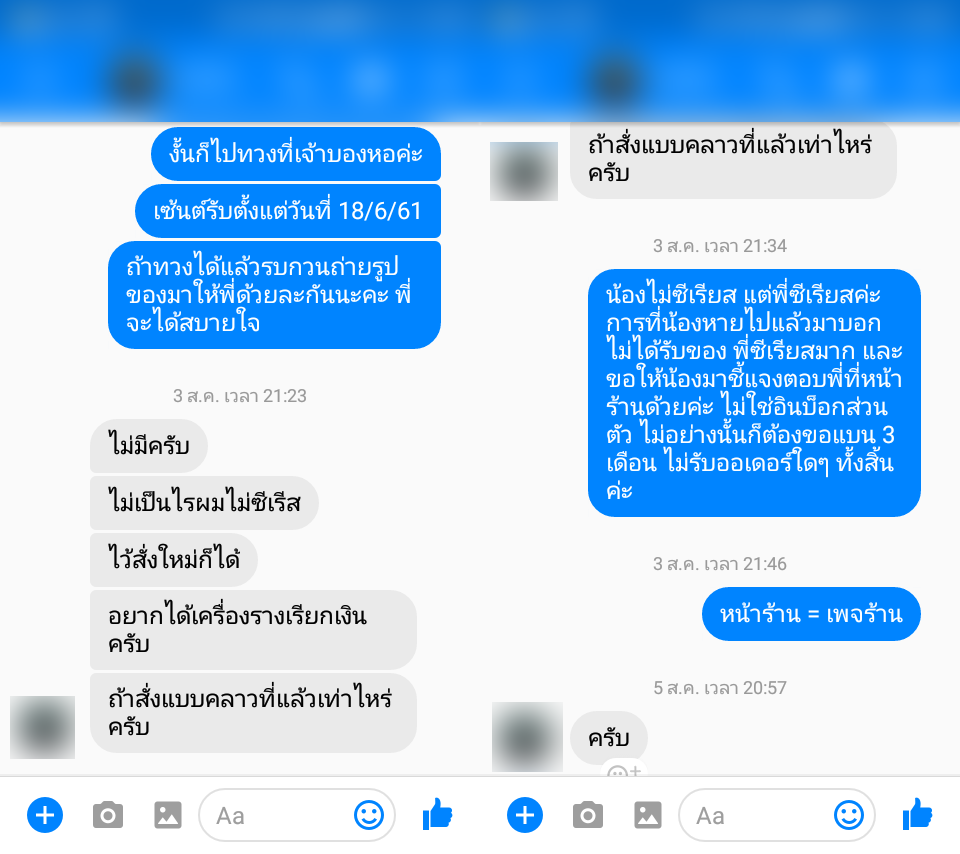Send thumbs-up like in right chat
Image resolution: width=960 pixels, height=854 pixels.
(918, 814)
